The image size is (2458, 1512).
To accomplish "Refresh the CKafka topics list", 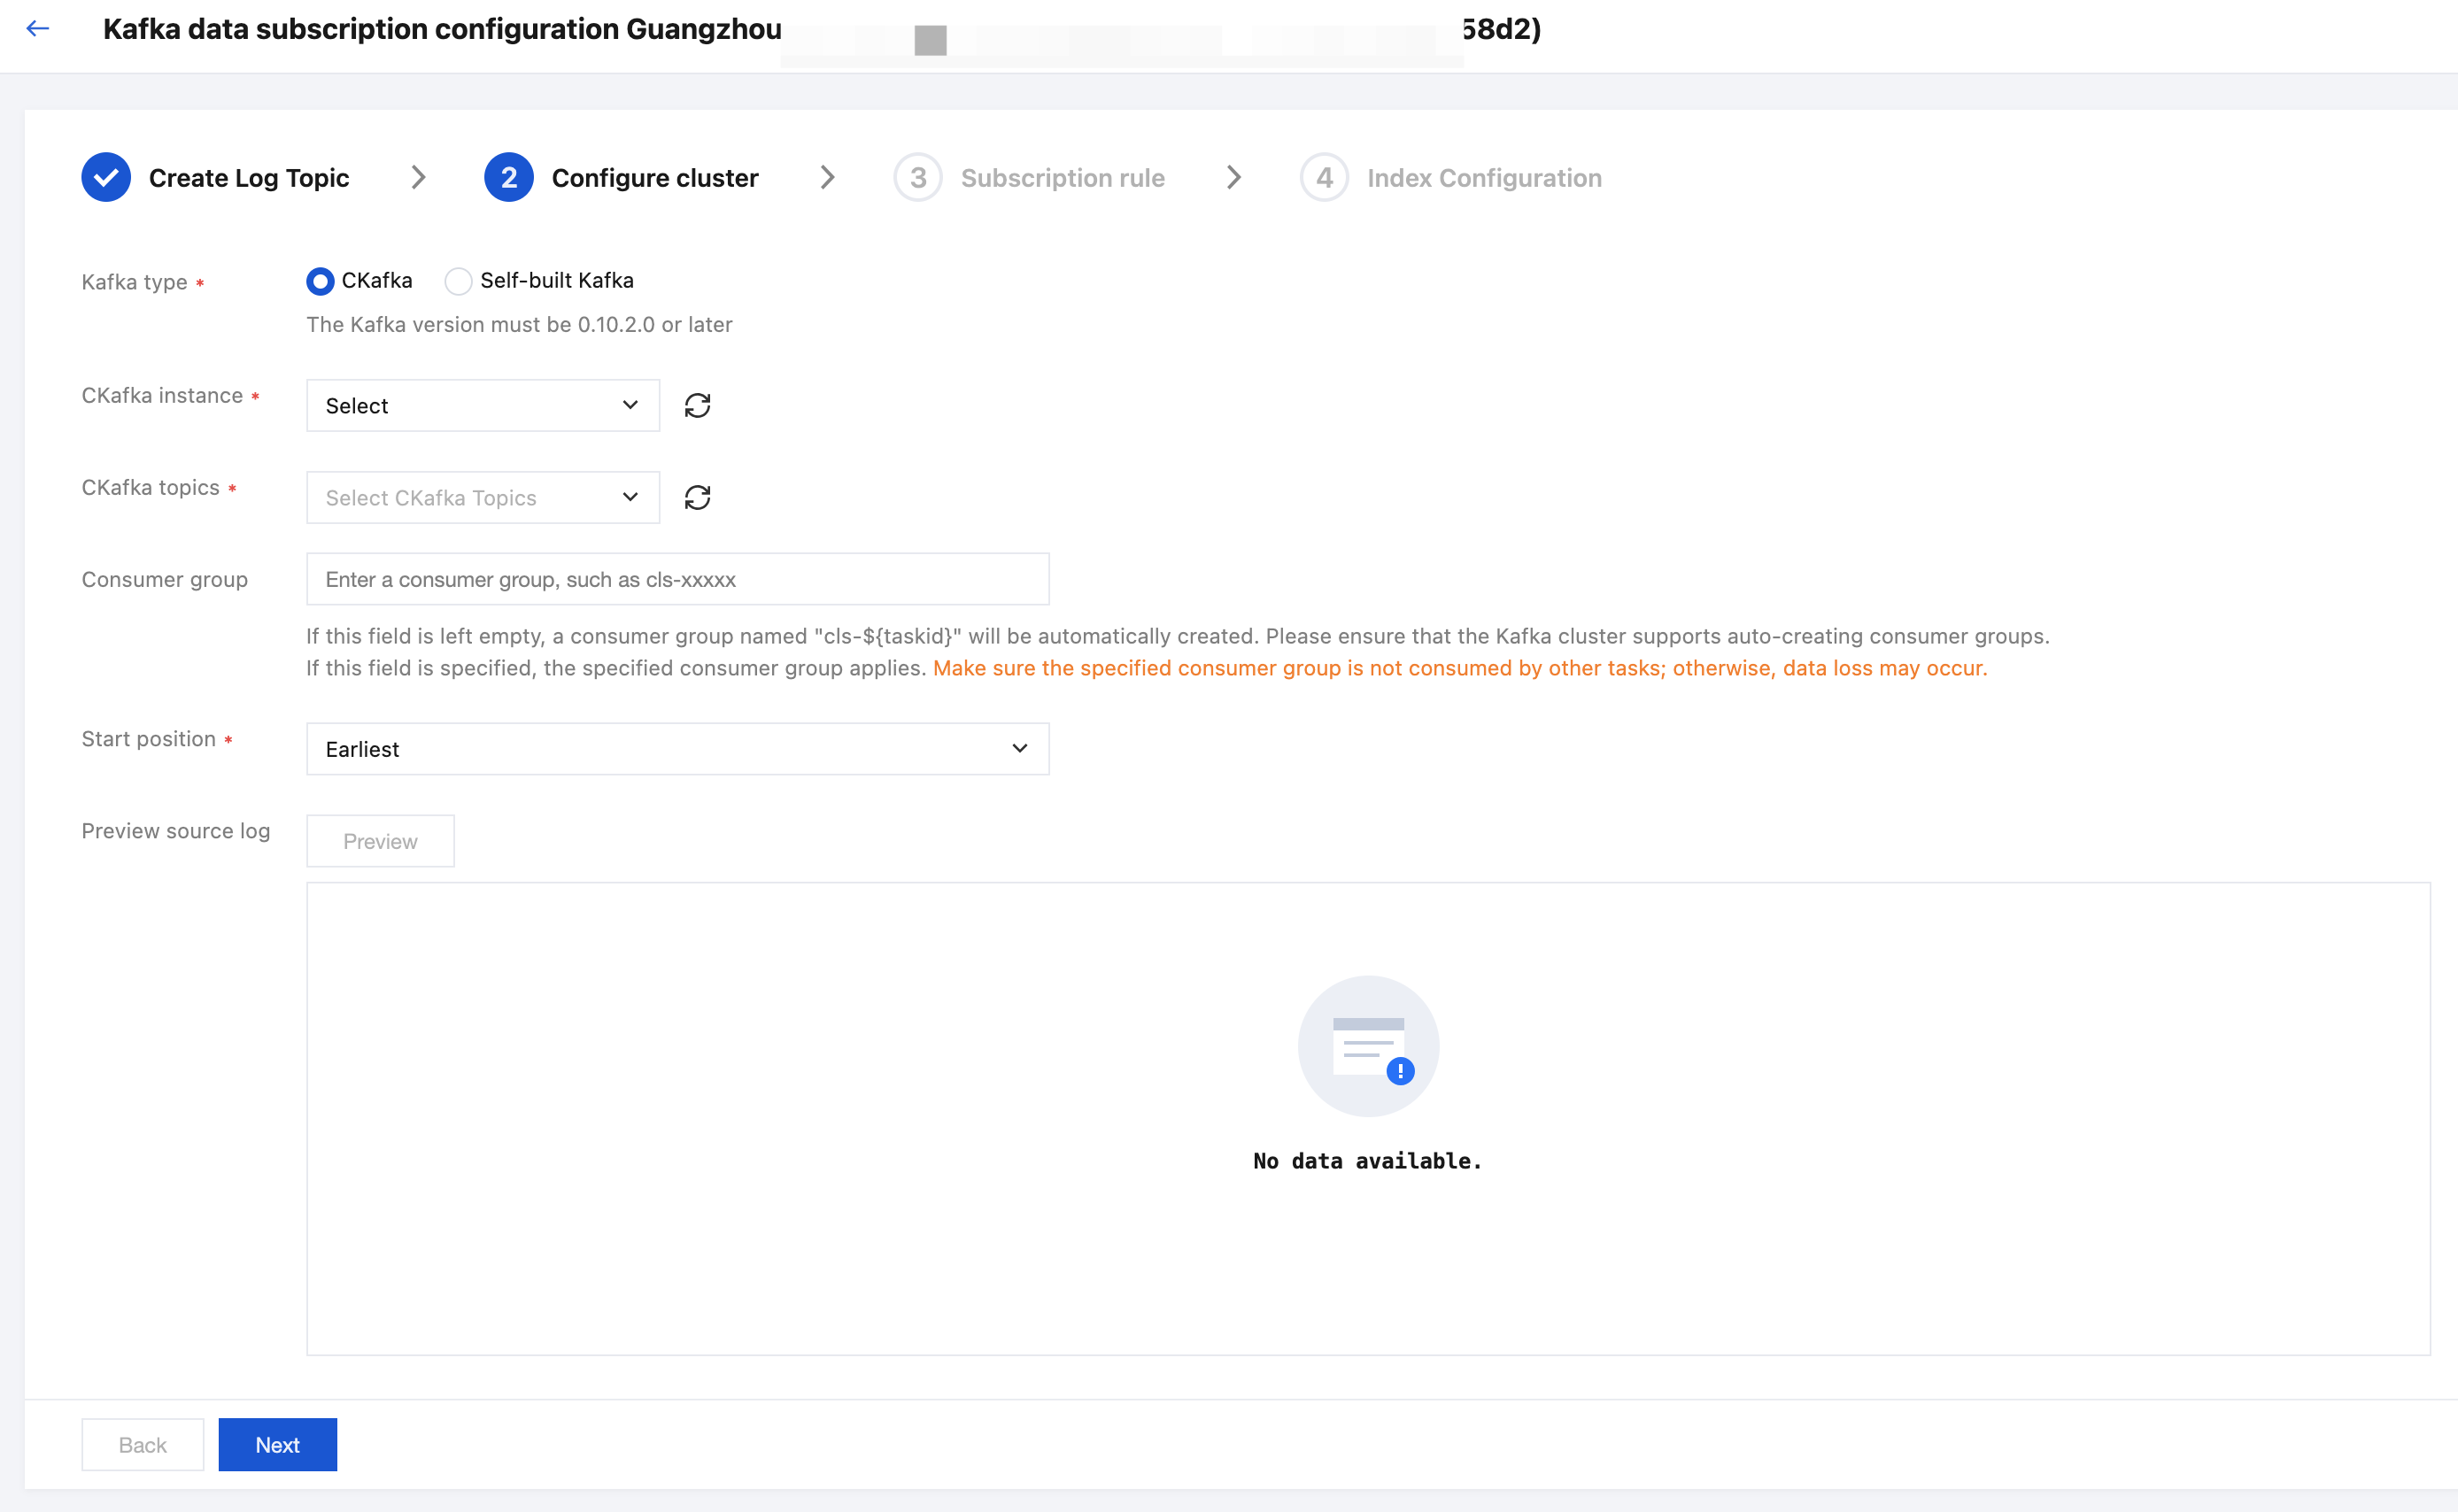I will point(697,497).
